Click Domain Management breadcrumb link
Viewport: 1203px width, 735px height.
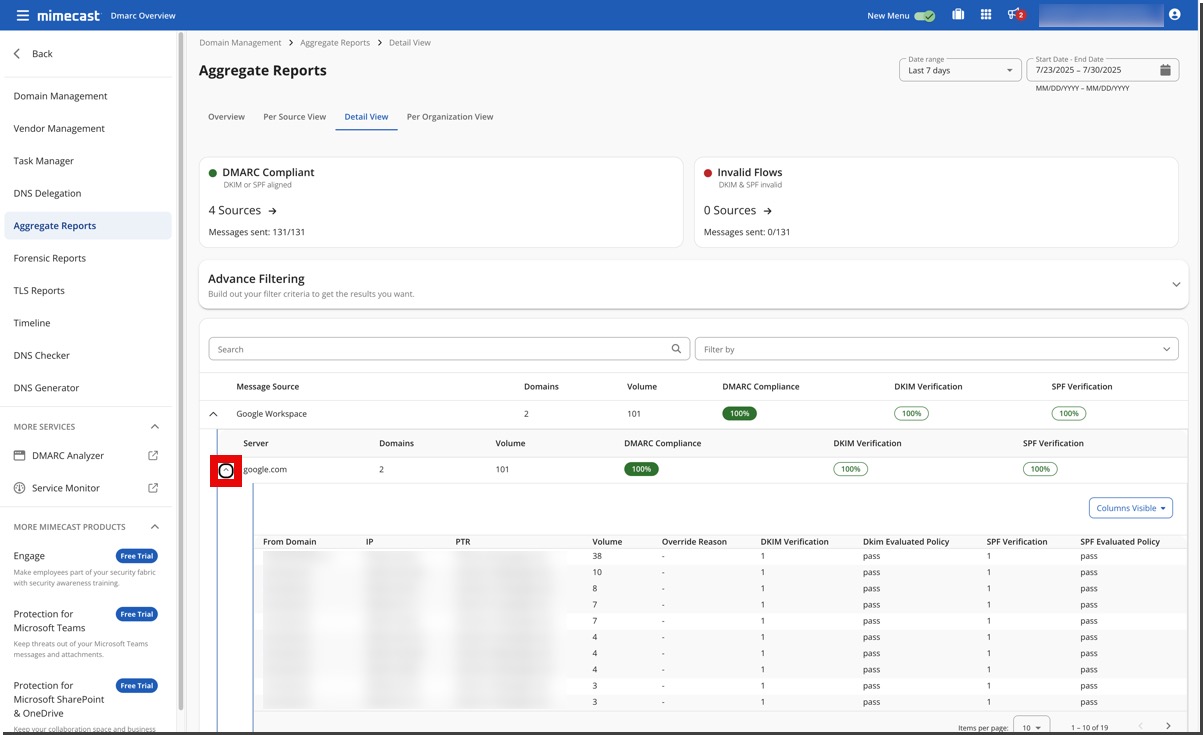240,43
